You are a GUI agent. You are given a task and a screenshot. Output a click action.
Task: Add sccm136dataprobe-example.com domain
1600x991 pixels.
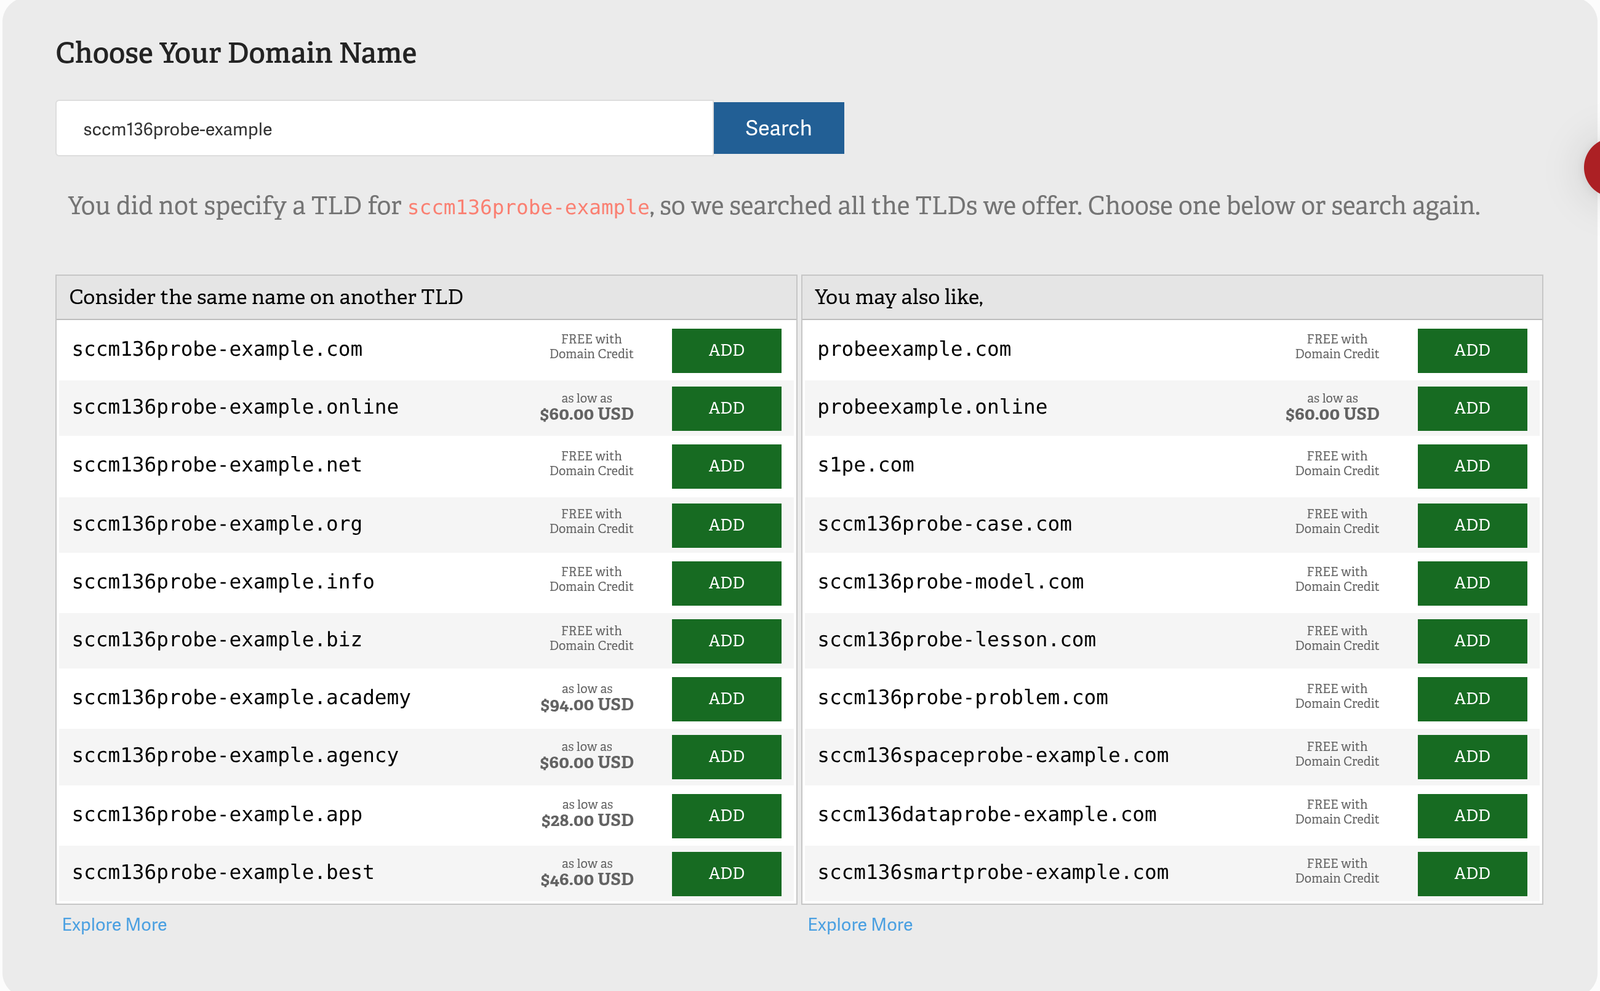(1472, 816)
